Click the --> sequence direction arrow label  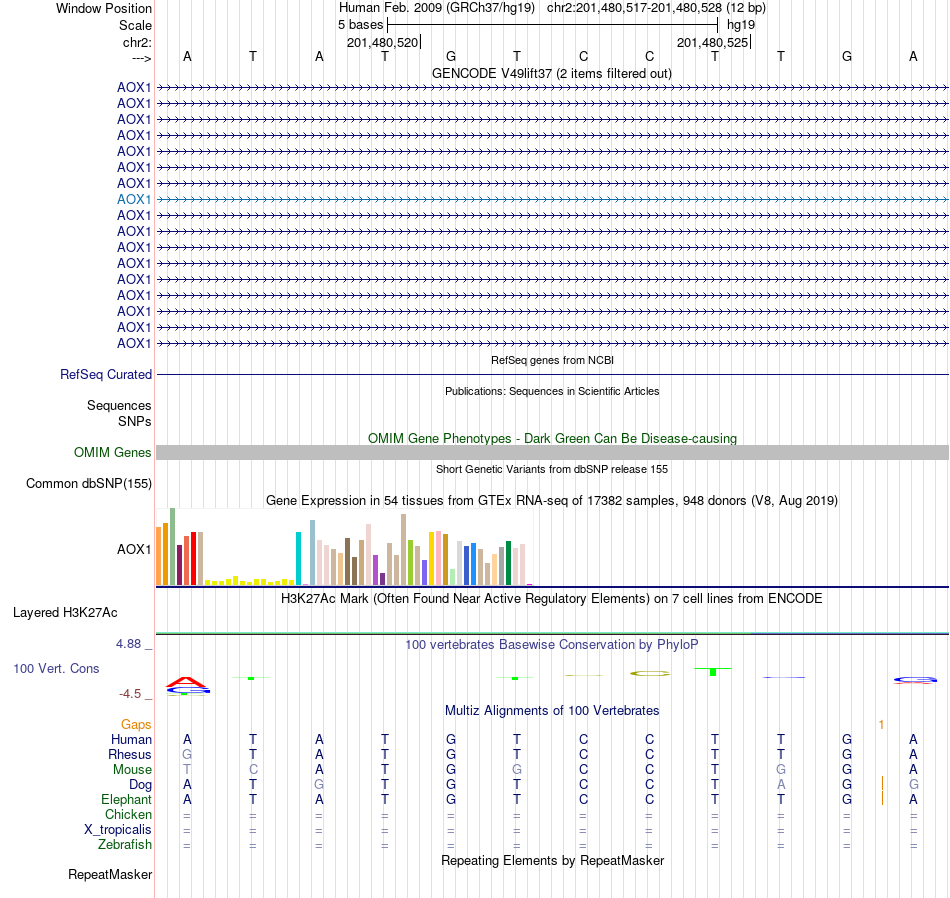coord(141,58)
